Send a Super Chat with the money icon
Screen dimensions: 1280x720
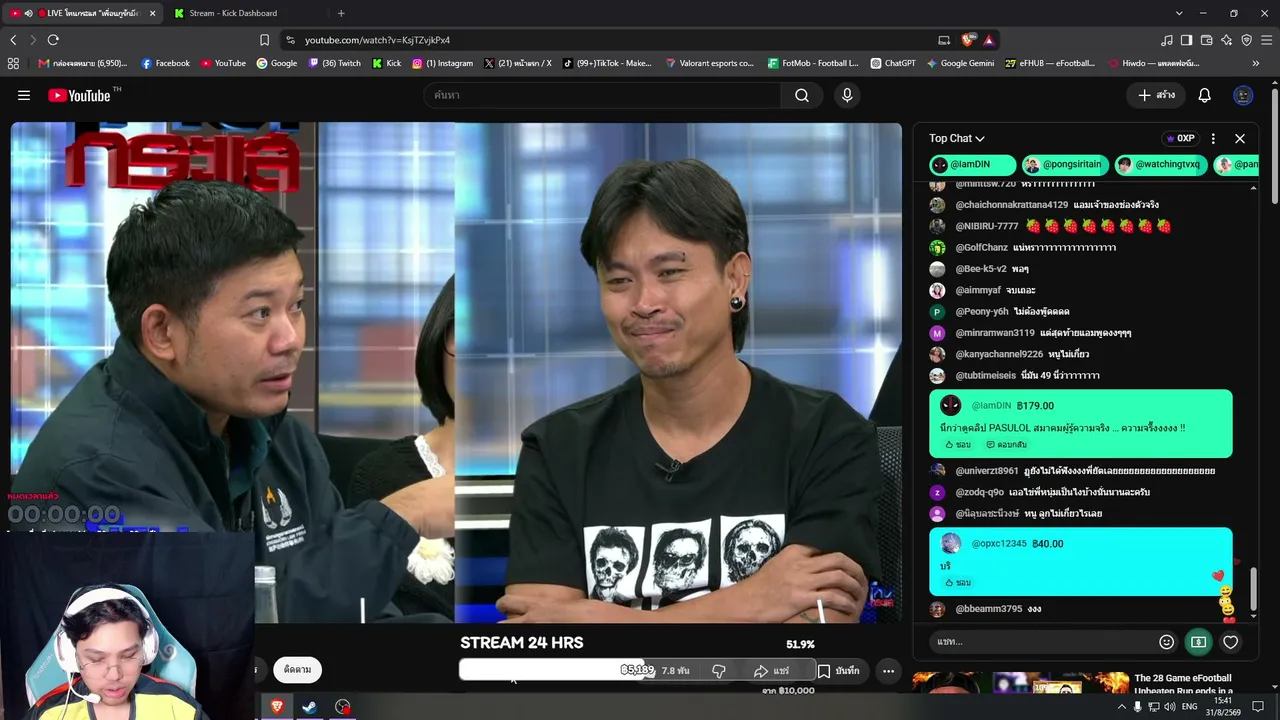(x=1198, y=642)
